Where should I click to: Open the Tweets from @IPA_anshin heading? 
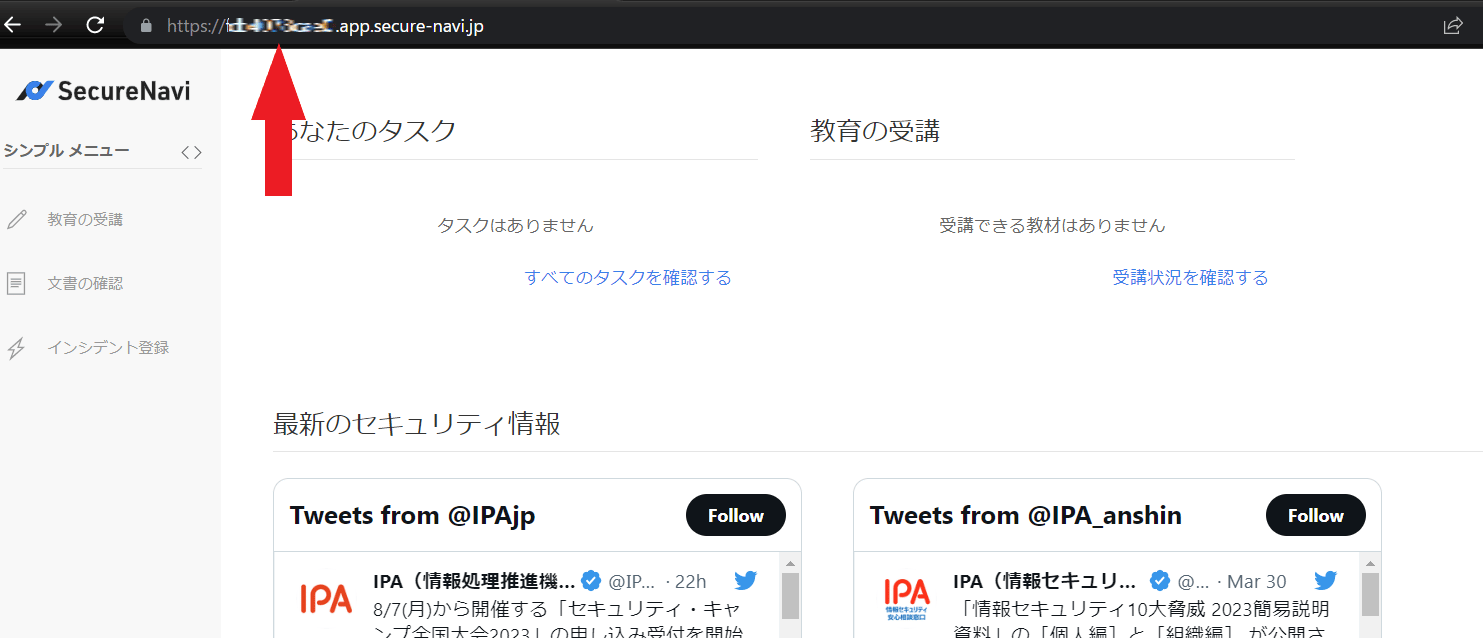click(x=1026, y=515)
